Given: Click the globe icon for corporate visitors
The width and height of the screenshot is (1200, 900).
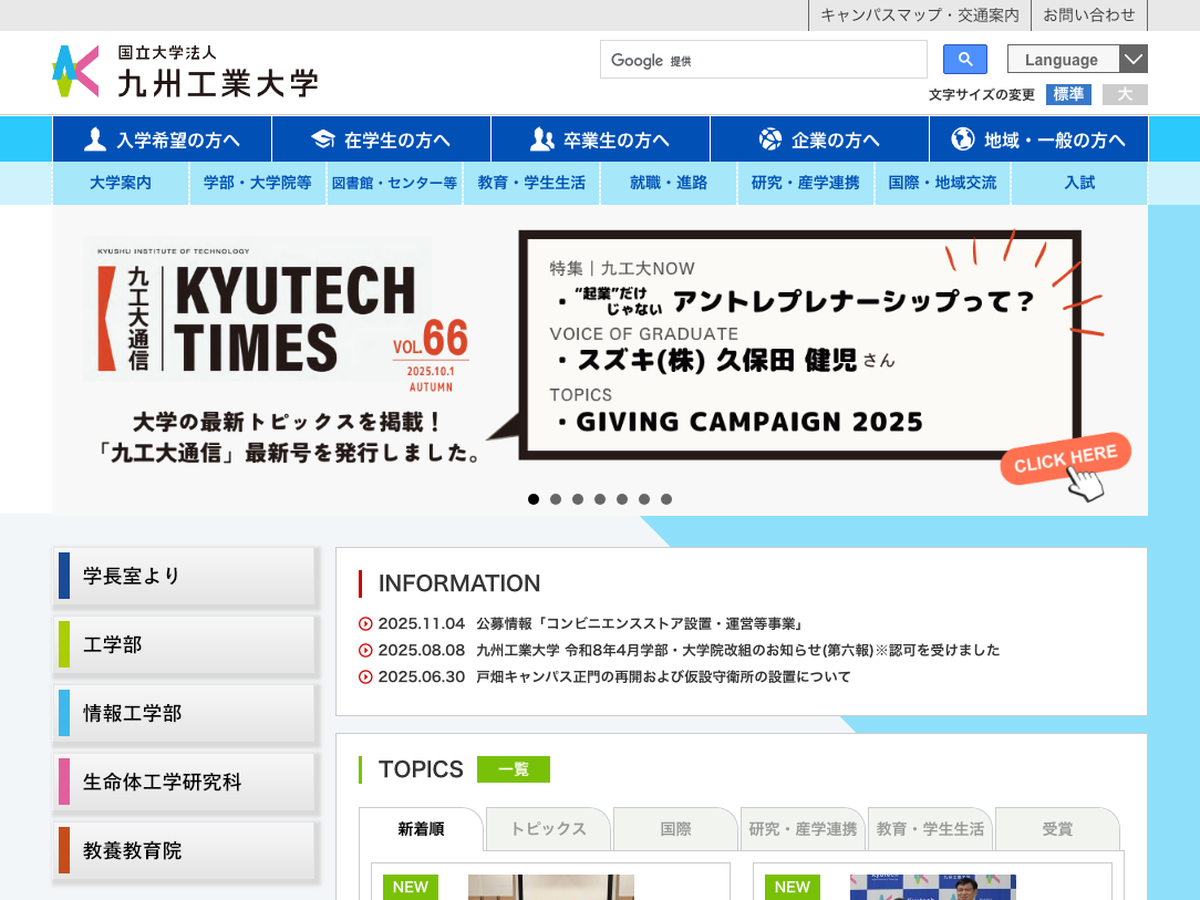Looking at the screenshot, I should [770, 139].
